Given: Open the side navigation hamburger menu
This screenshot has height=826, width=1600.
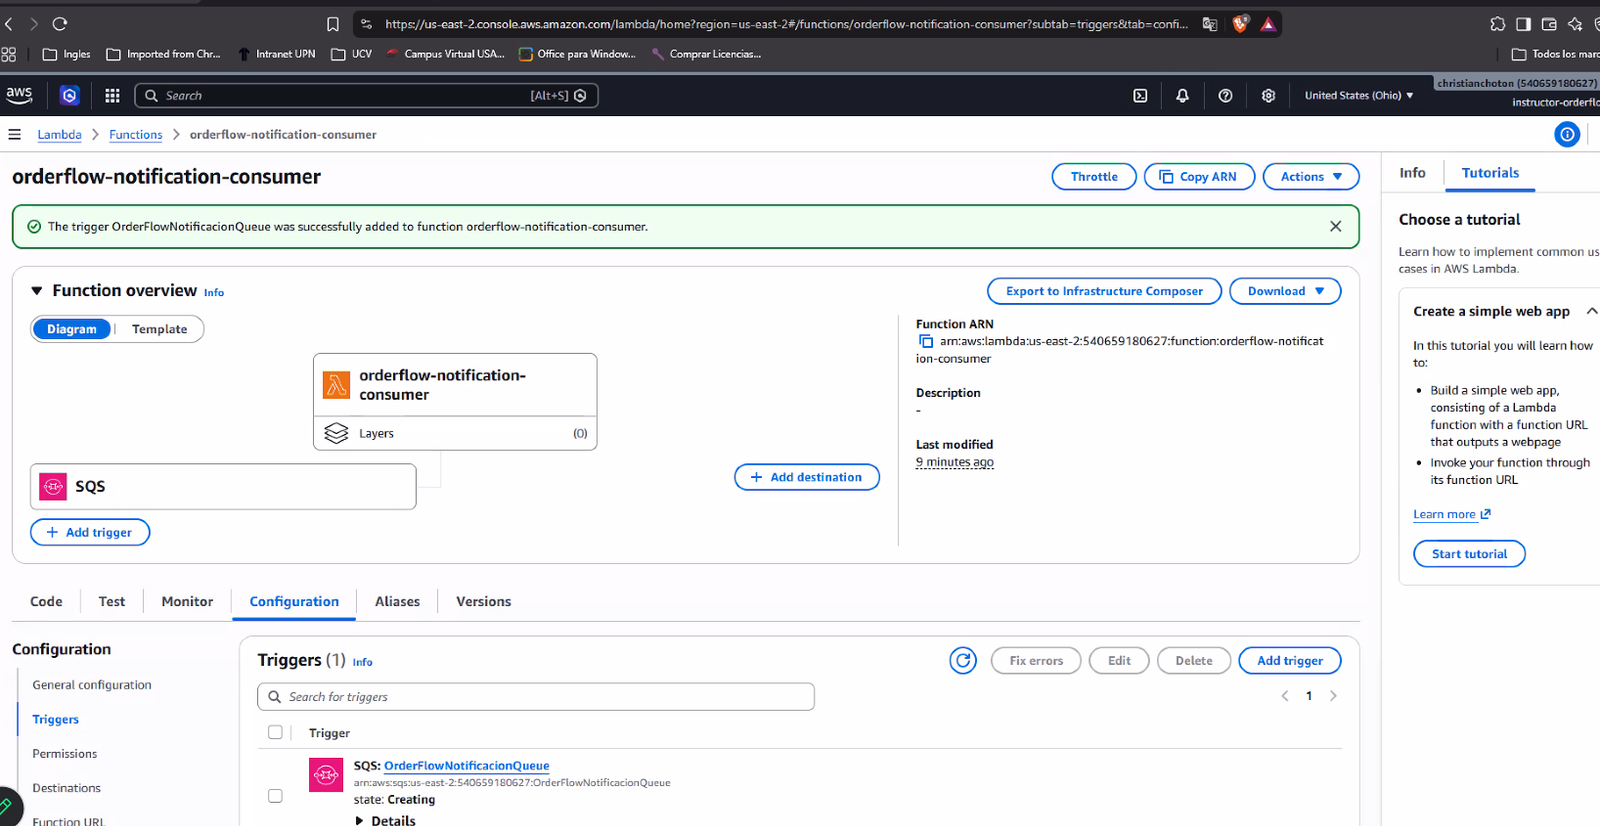Looking at the screenshot, I should [14, 134].
